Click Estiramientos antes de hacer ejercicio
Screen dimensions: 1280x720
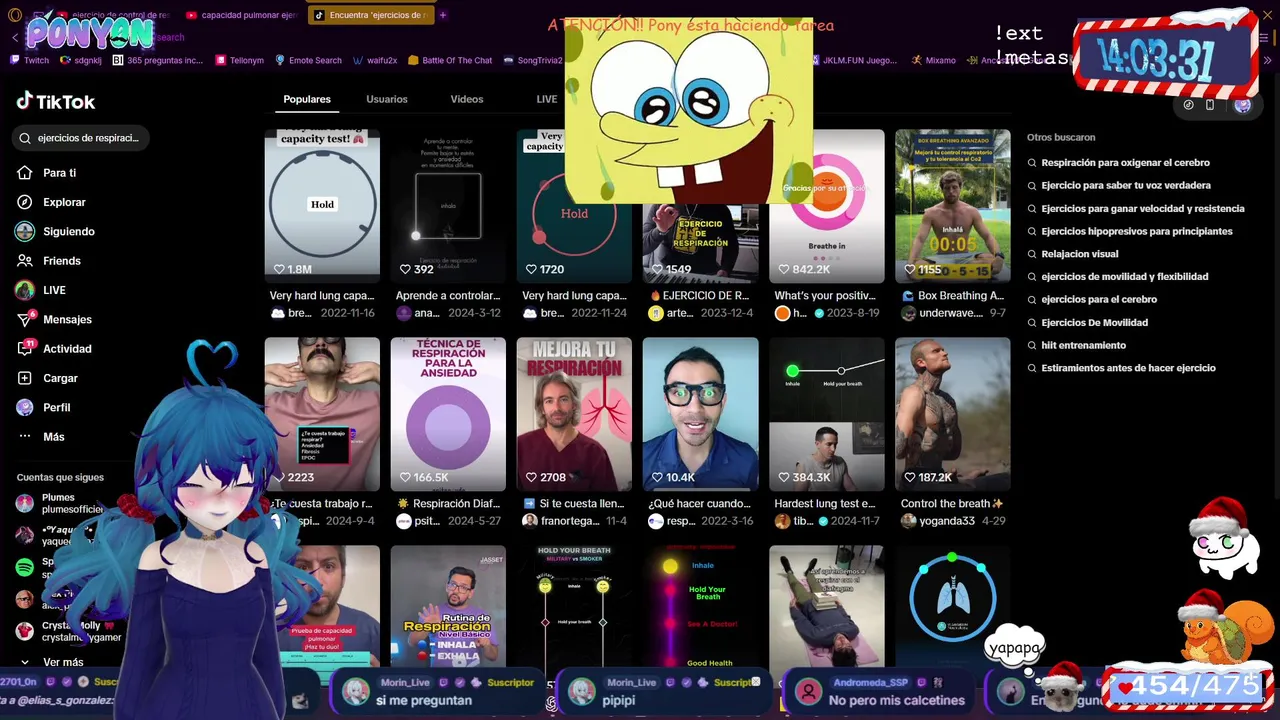(x=1129, y=368)
